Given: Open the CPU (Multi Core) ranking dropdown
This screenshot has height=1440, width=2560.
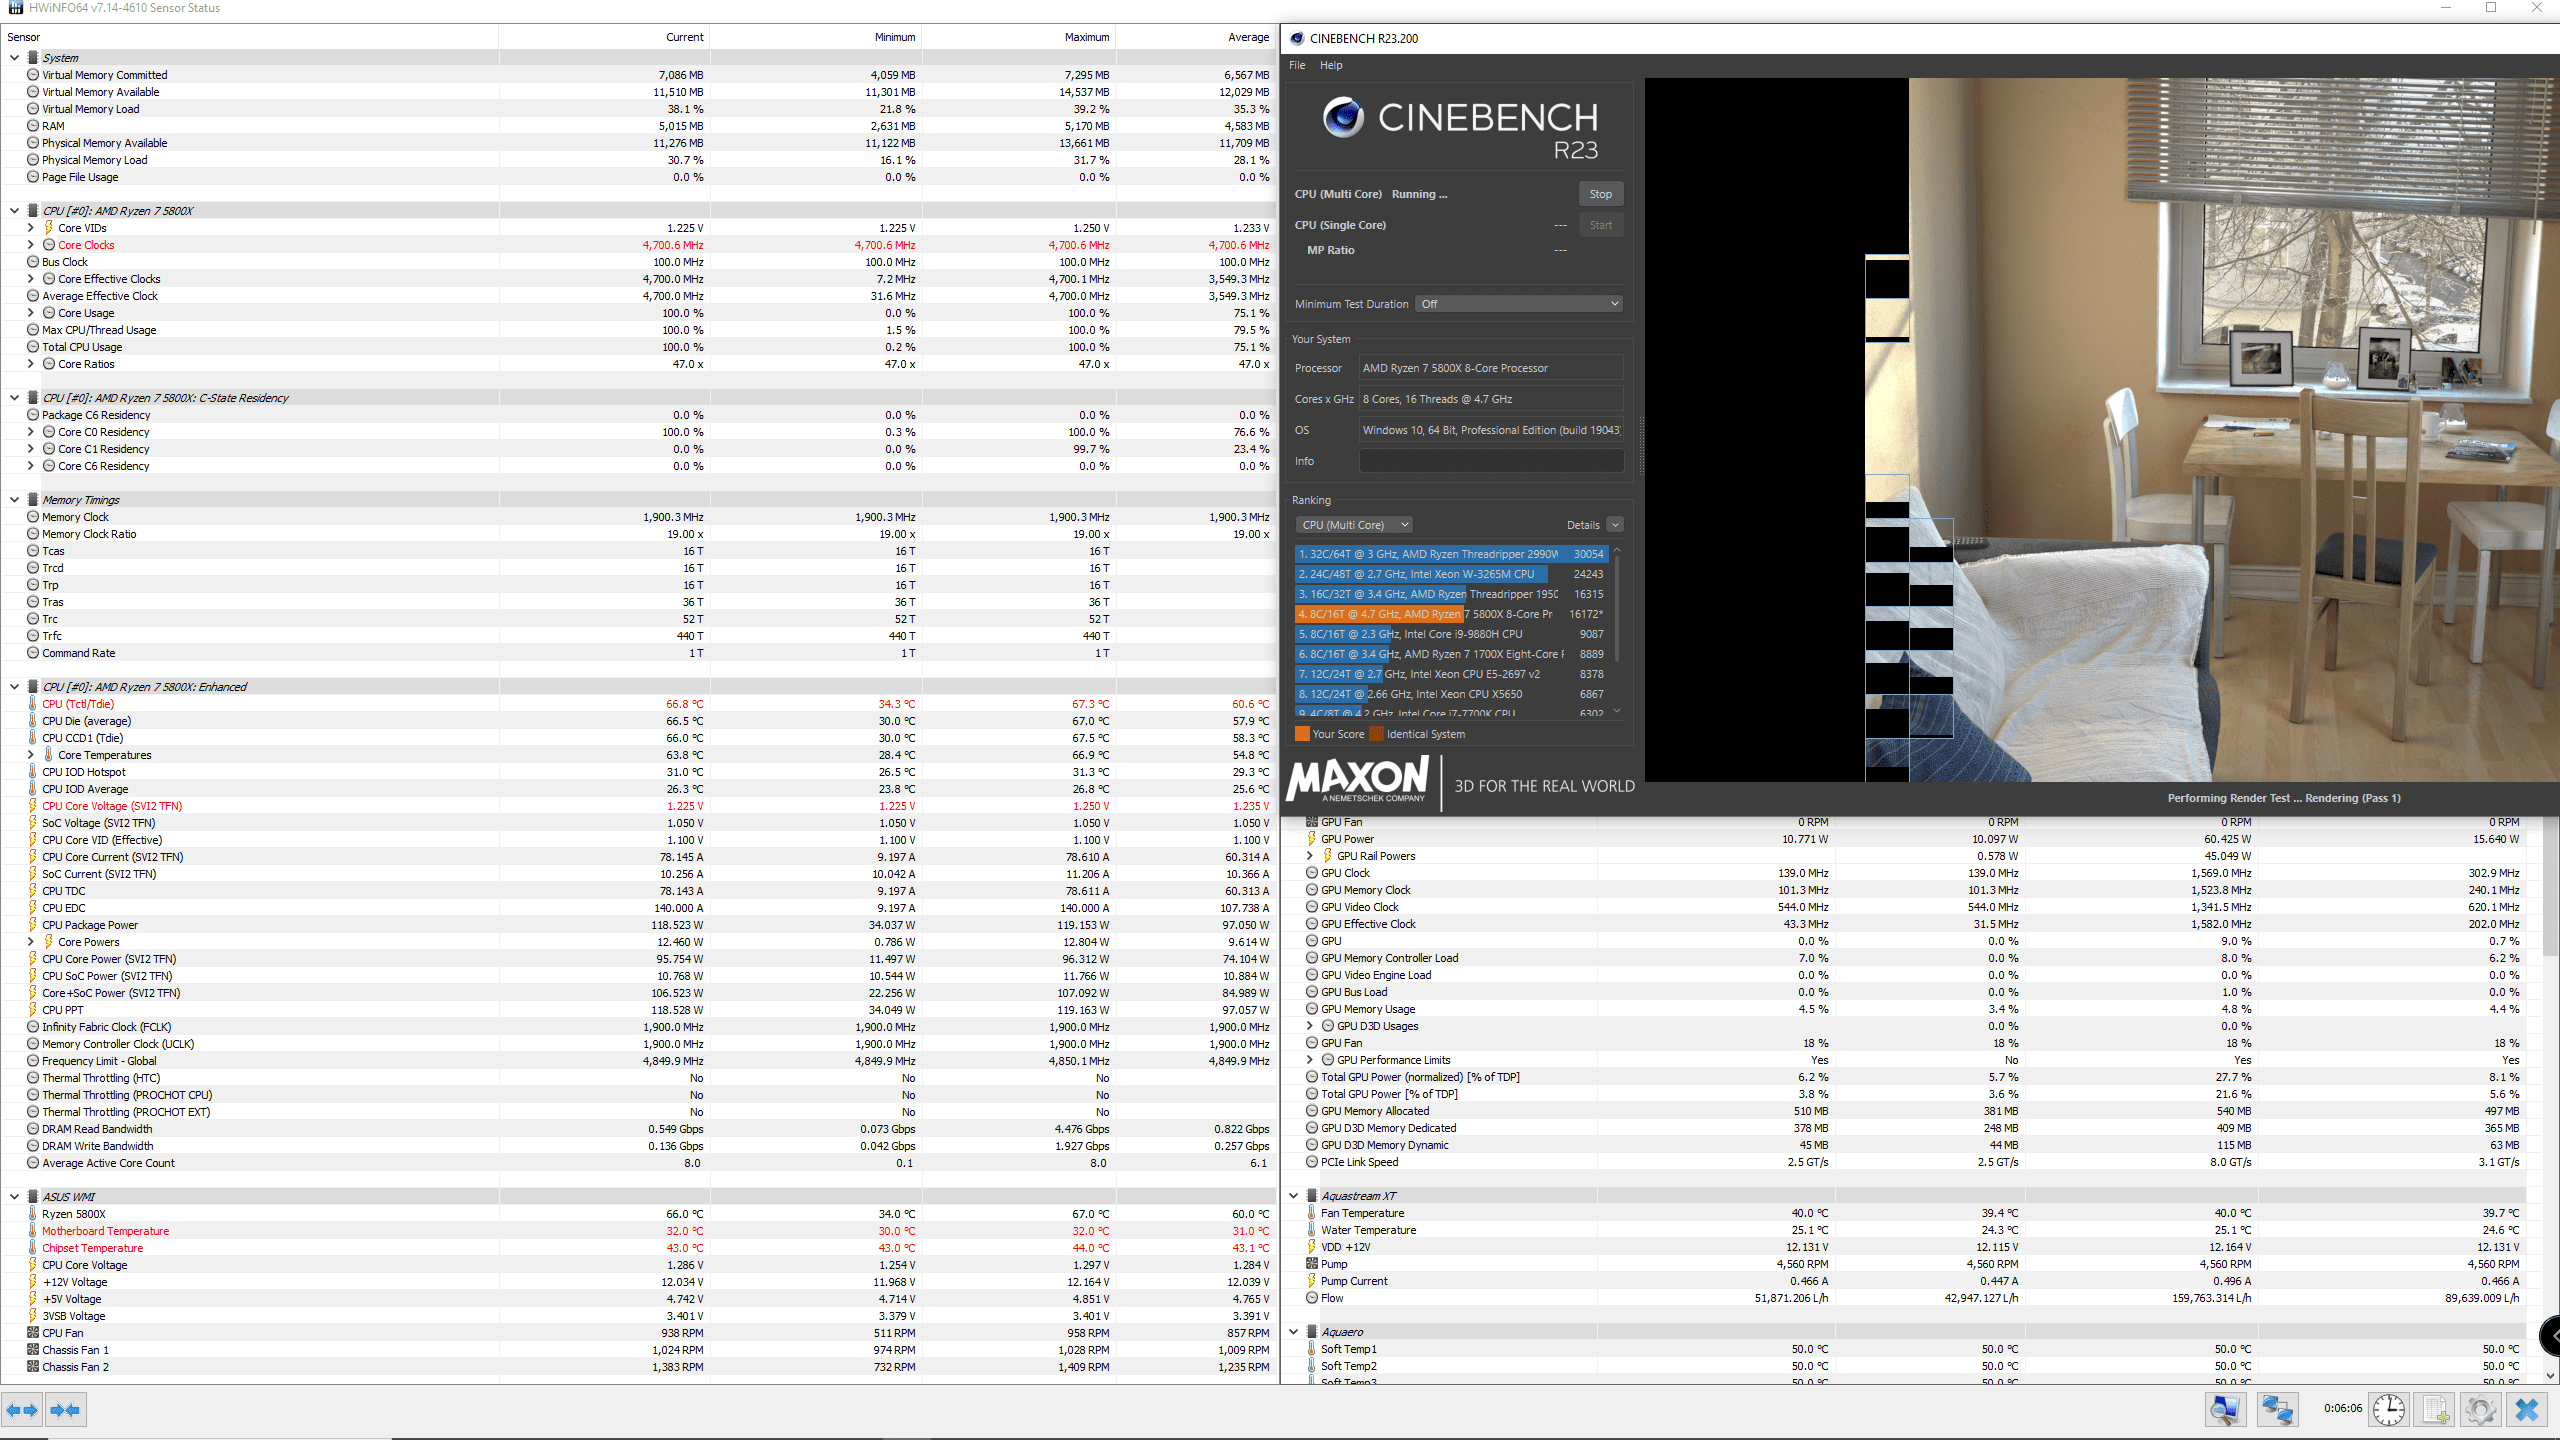Looking at the screenshot, I should point(1354,525).
